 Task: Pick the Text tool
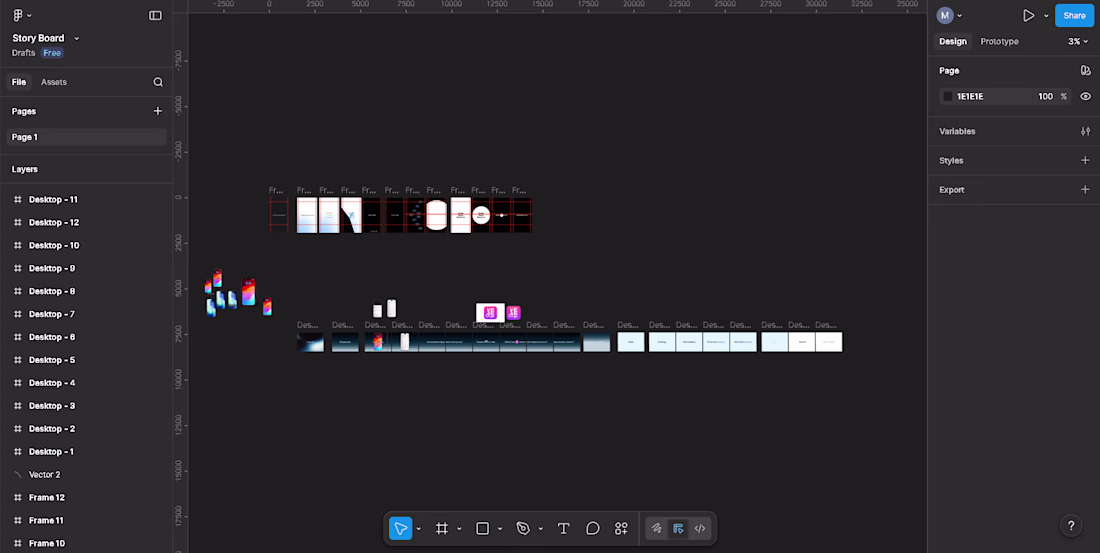(563, 528)
